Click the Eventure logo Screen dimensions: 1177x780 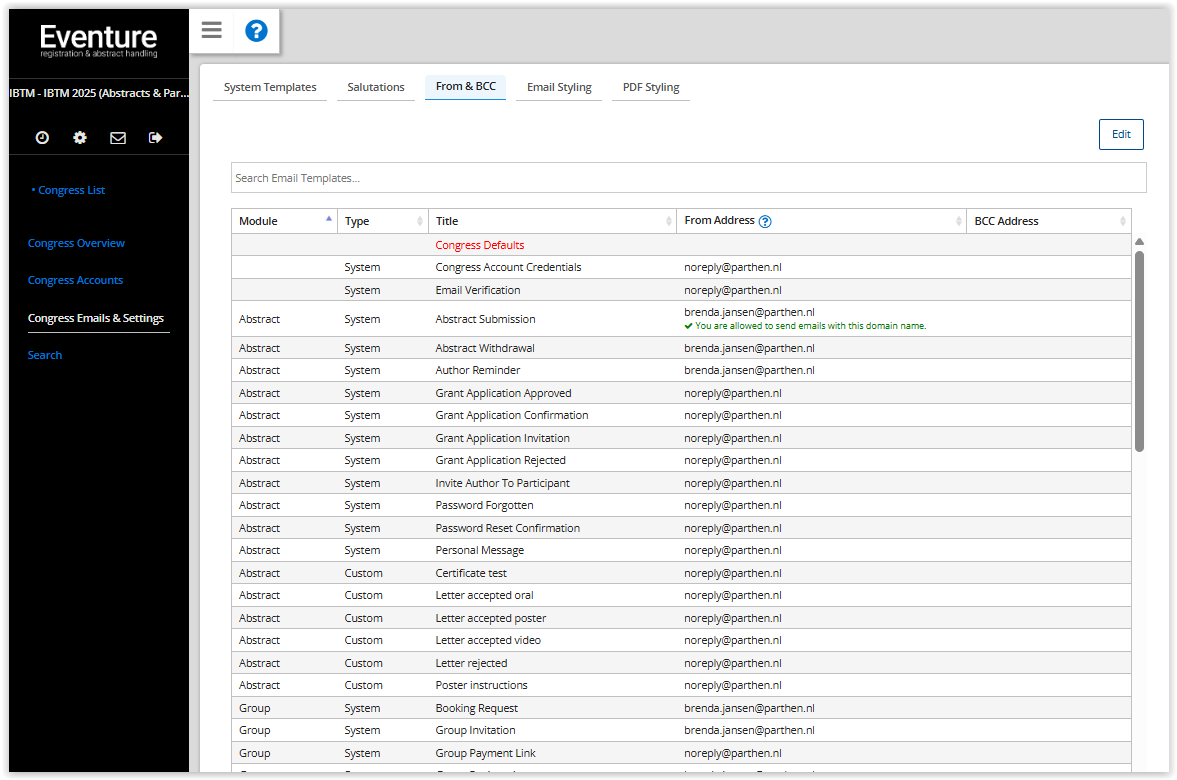(98, 41)
